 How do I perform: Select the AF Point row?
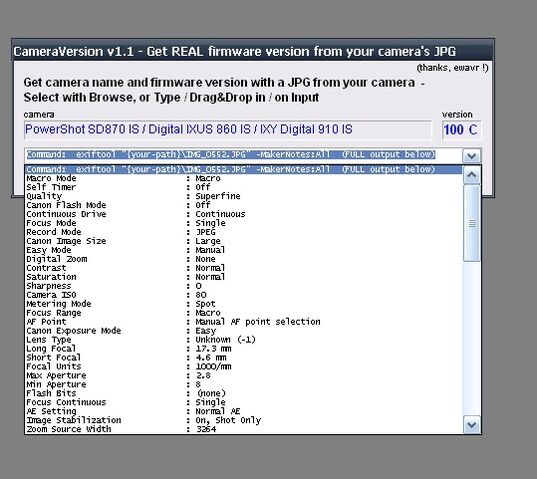pyautogui.click(x=243, y=322)
